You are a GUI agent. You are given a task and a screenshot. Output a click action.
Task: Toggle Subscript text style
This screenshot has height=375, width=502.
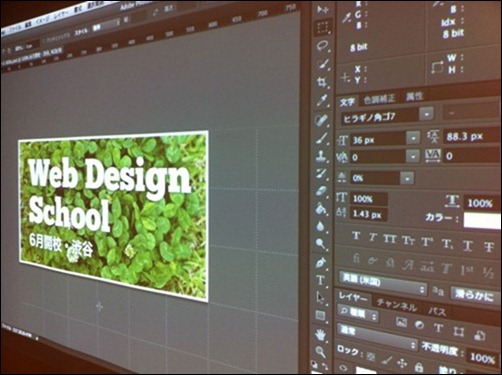[x=447, y=244]
